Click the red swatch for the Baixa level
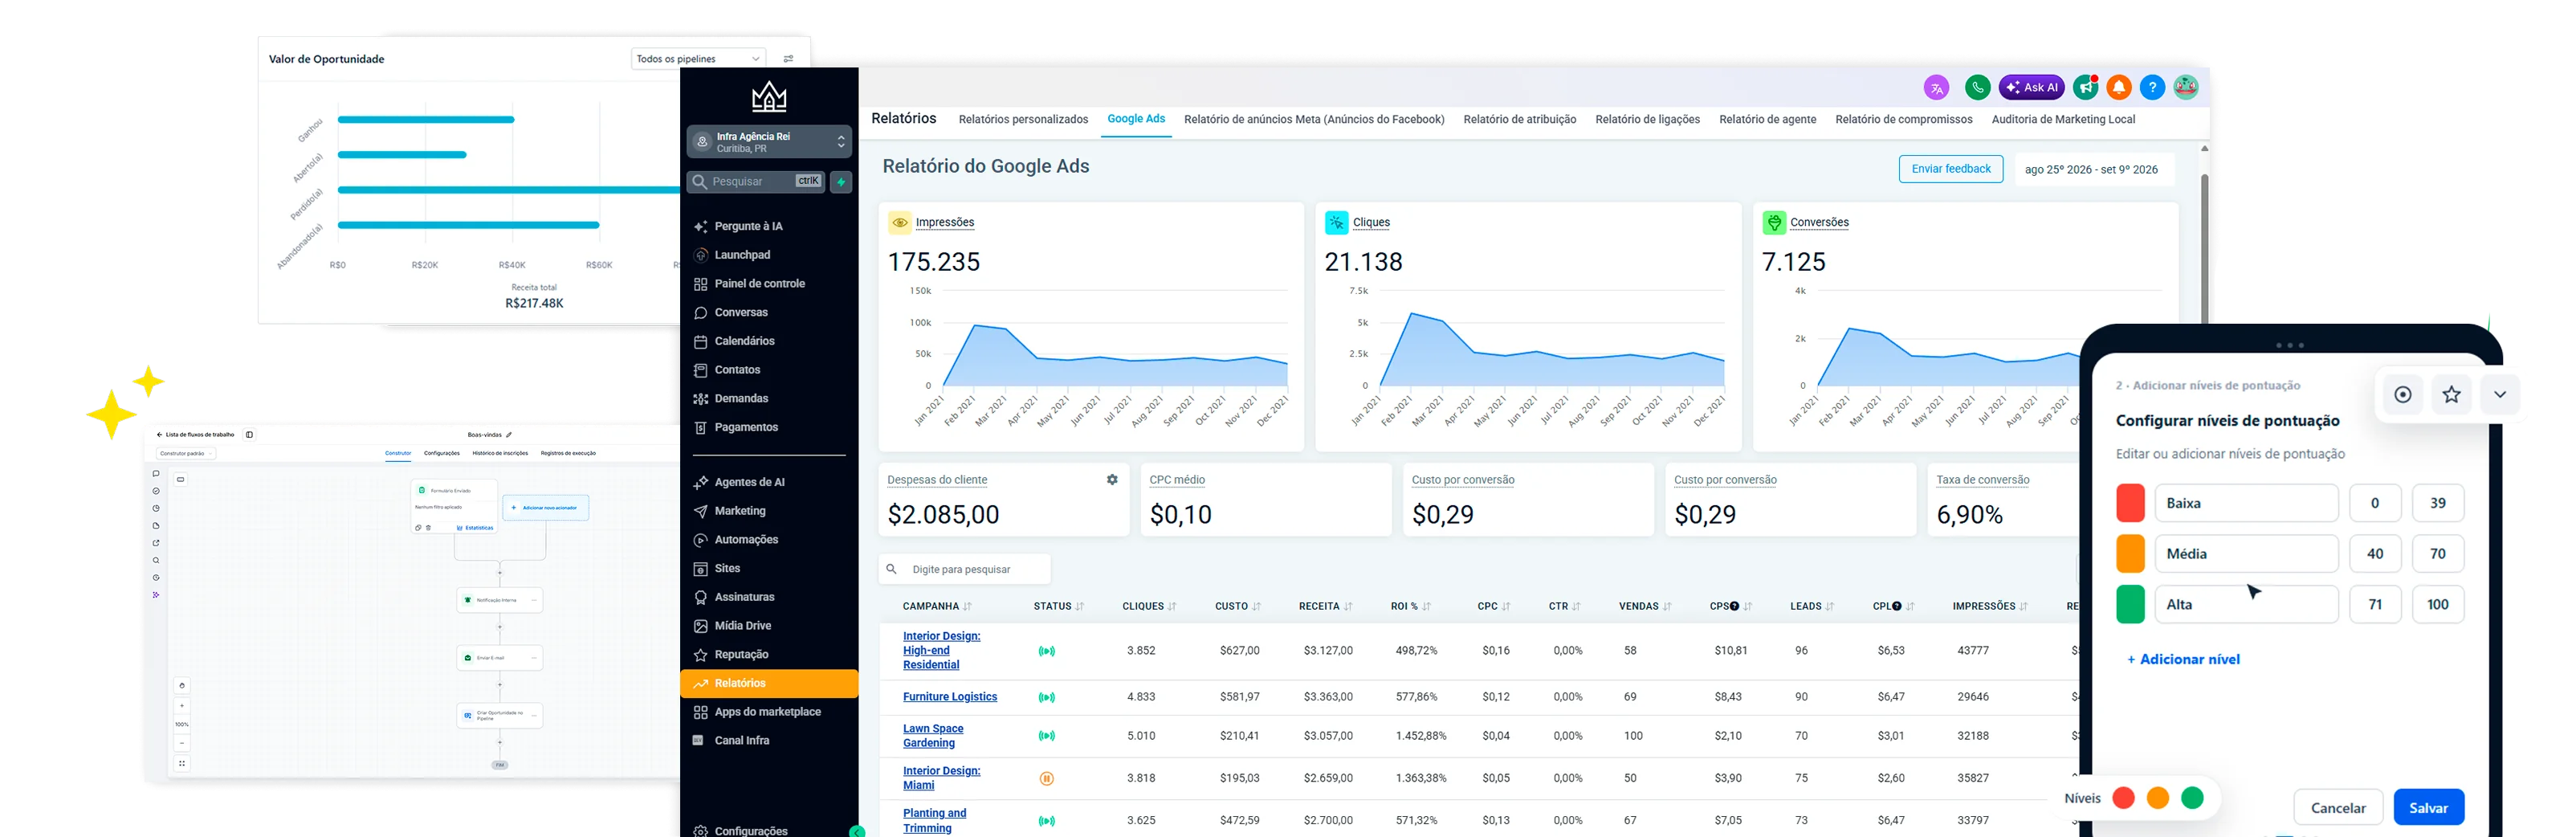Screen dimensions: 2576x837 pyautogui.click(x=2130, y=503)
